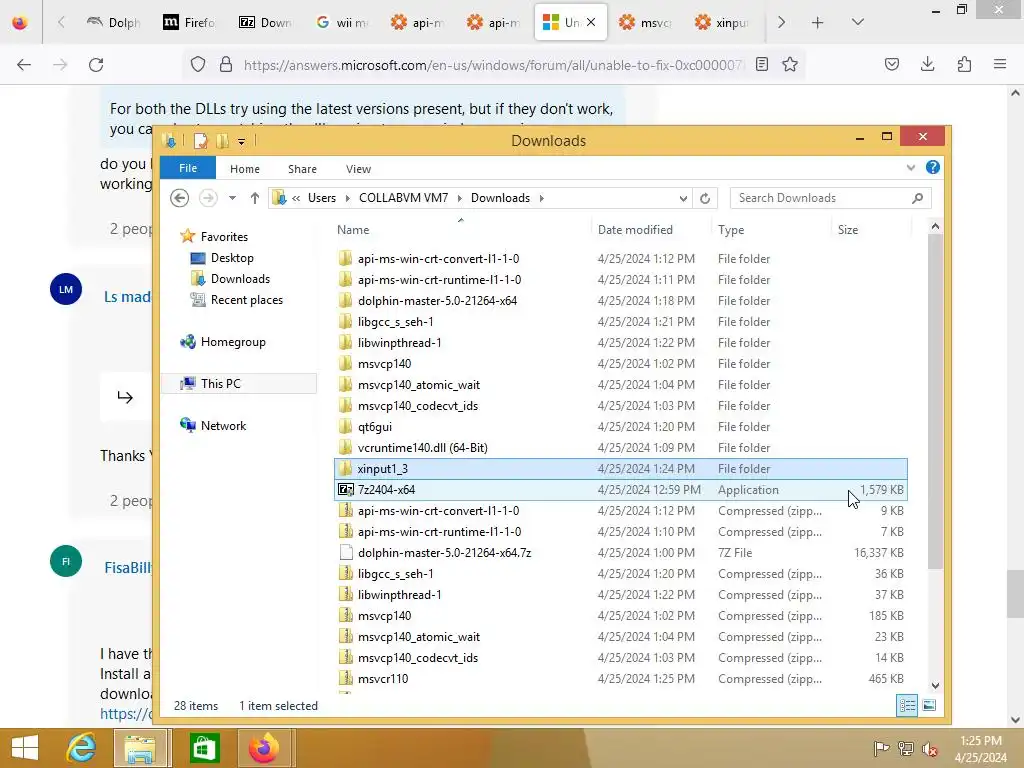Click the Properties quick access icon
The height and width of the screenshot is (768, 1024).
[x=200, y=140]
